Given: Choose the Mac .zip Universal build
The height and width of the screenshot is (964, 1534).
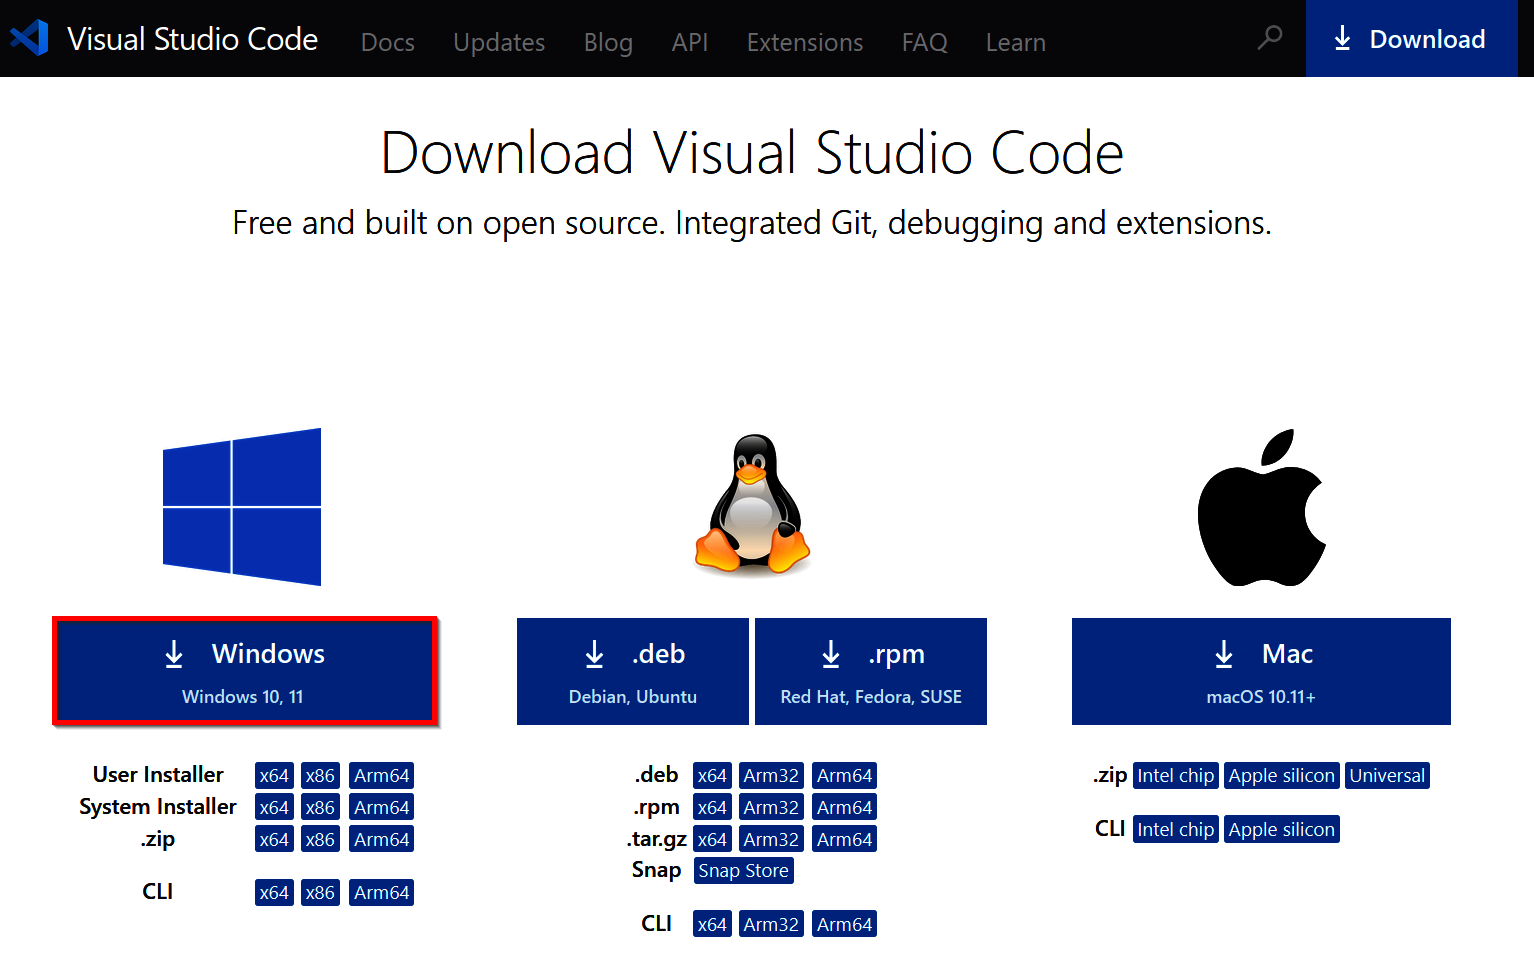Looking at the screenshot, I should point(1386,776).
